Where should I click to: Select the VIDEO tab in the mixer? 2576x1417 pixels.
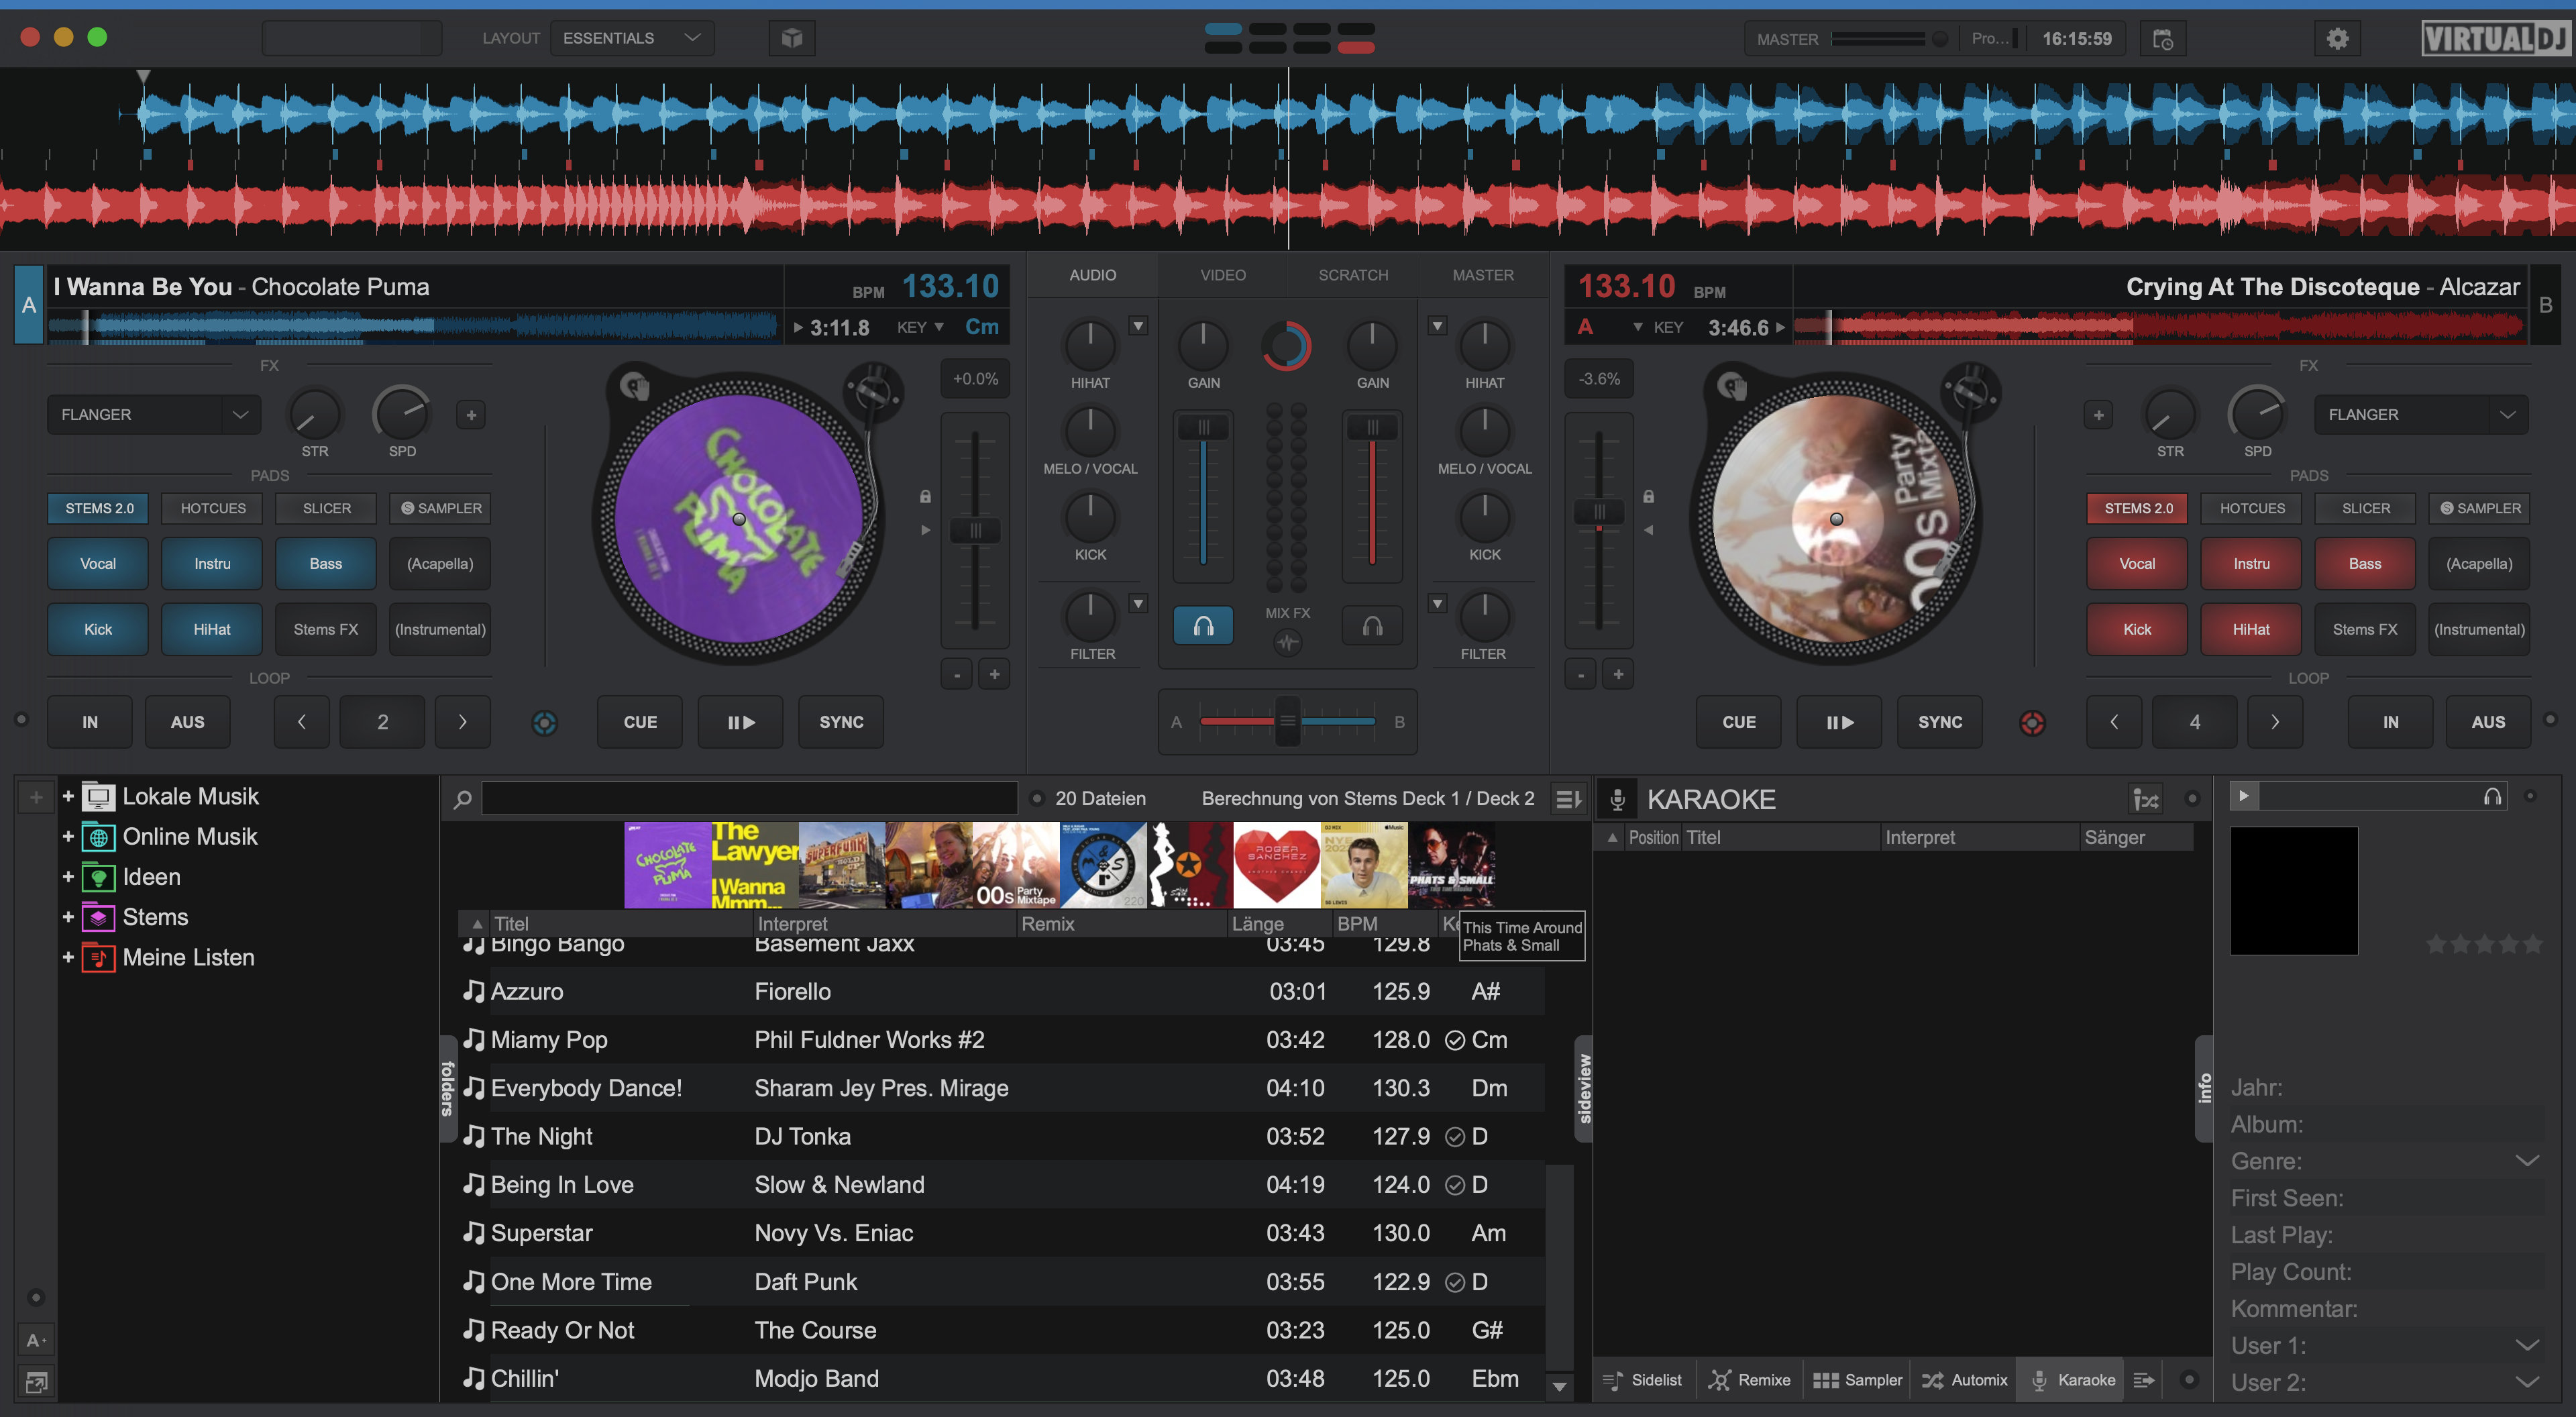click(x=1222, y=274)
